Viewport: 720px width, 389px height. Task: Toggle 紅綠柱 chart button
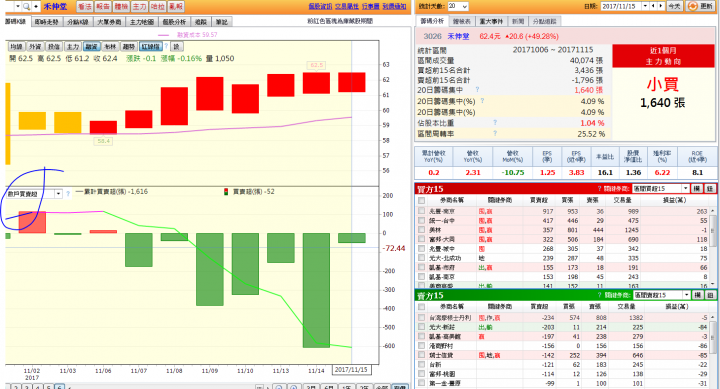(151, 46)
